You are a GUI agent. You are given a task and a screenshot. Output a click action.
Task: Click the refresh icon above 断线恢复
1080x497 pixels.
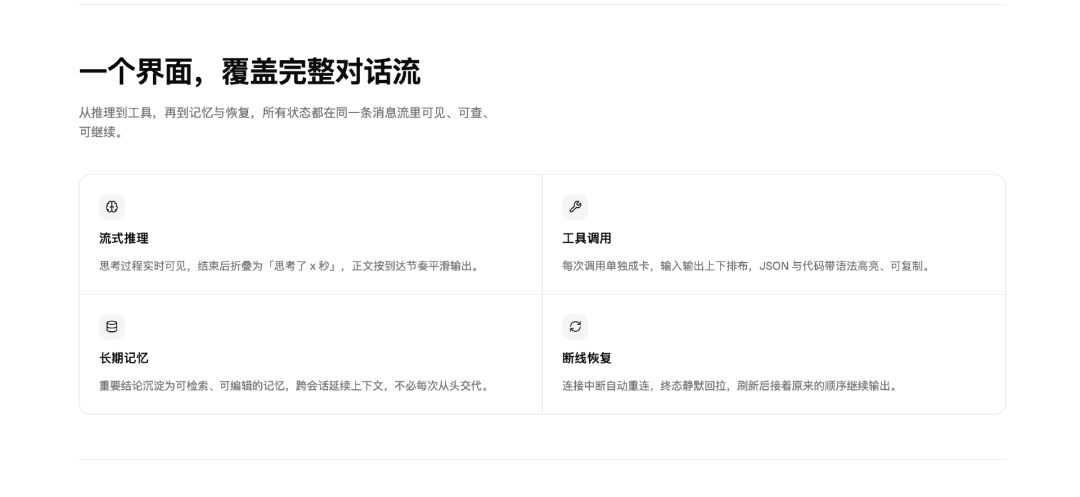(575, 326)
